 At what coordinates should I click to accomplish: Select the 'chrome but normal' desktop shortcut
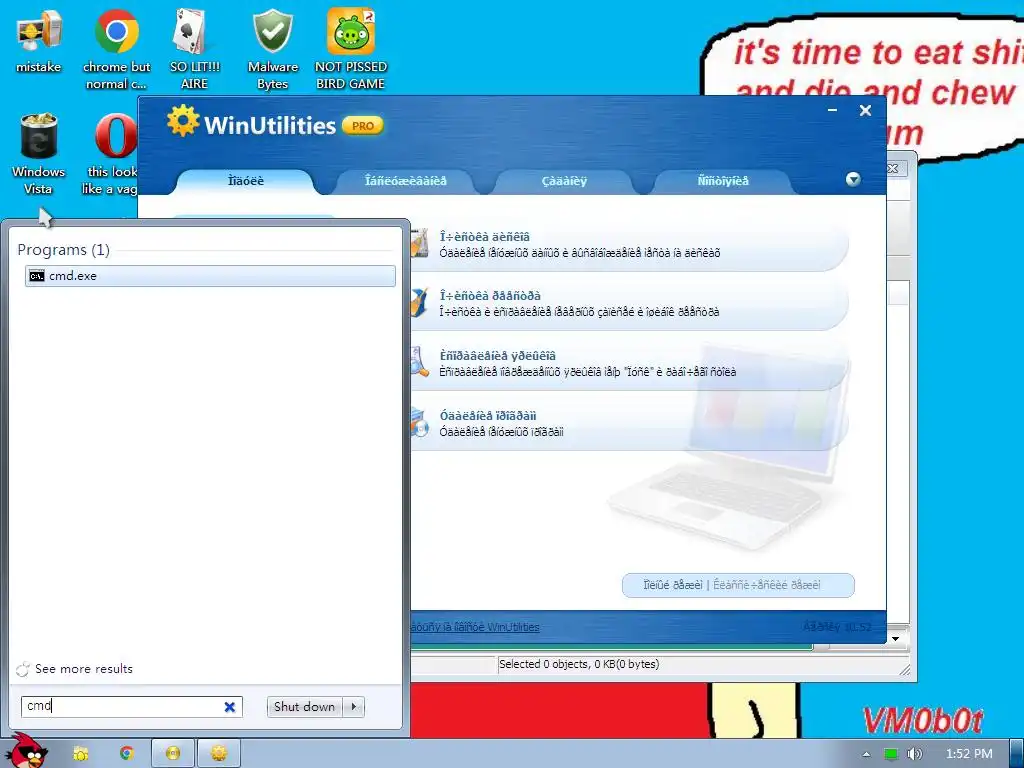[x=116, y=49]
